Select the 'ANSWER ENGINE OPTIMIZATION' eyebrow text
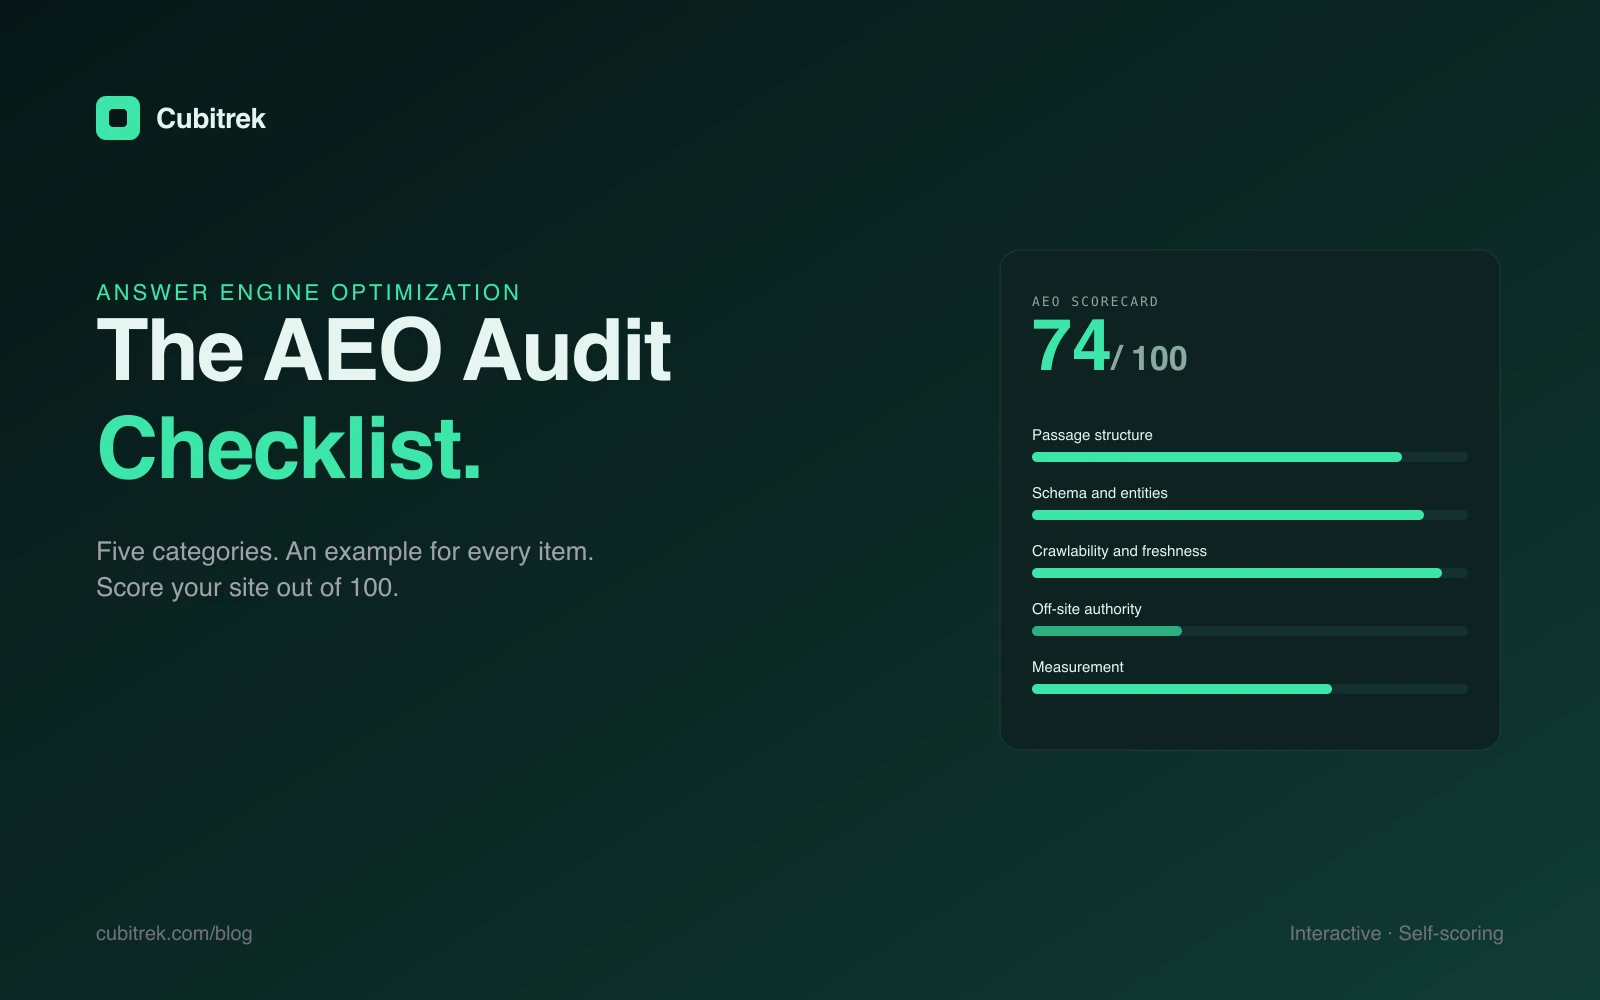This screenshot has width=1600, height=1000. pyautogui.click(x=308, y=292)
